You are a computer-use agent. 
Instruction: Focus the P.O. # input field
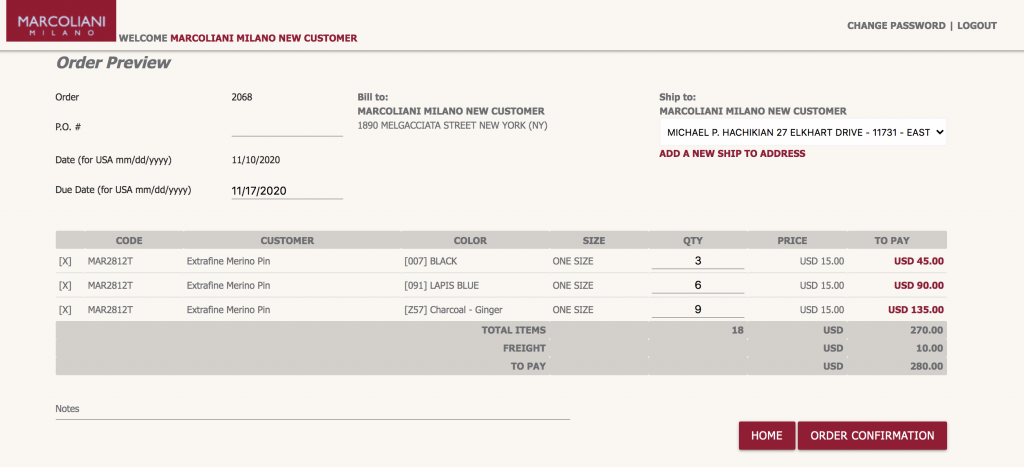[287, 127]
